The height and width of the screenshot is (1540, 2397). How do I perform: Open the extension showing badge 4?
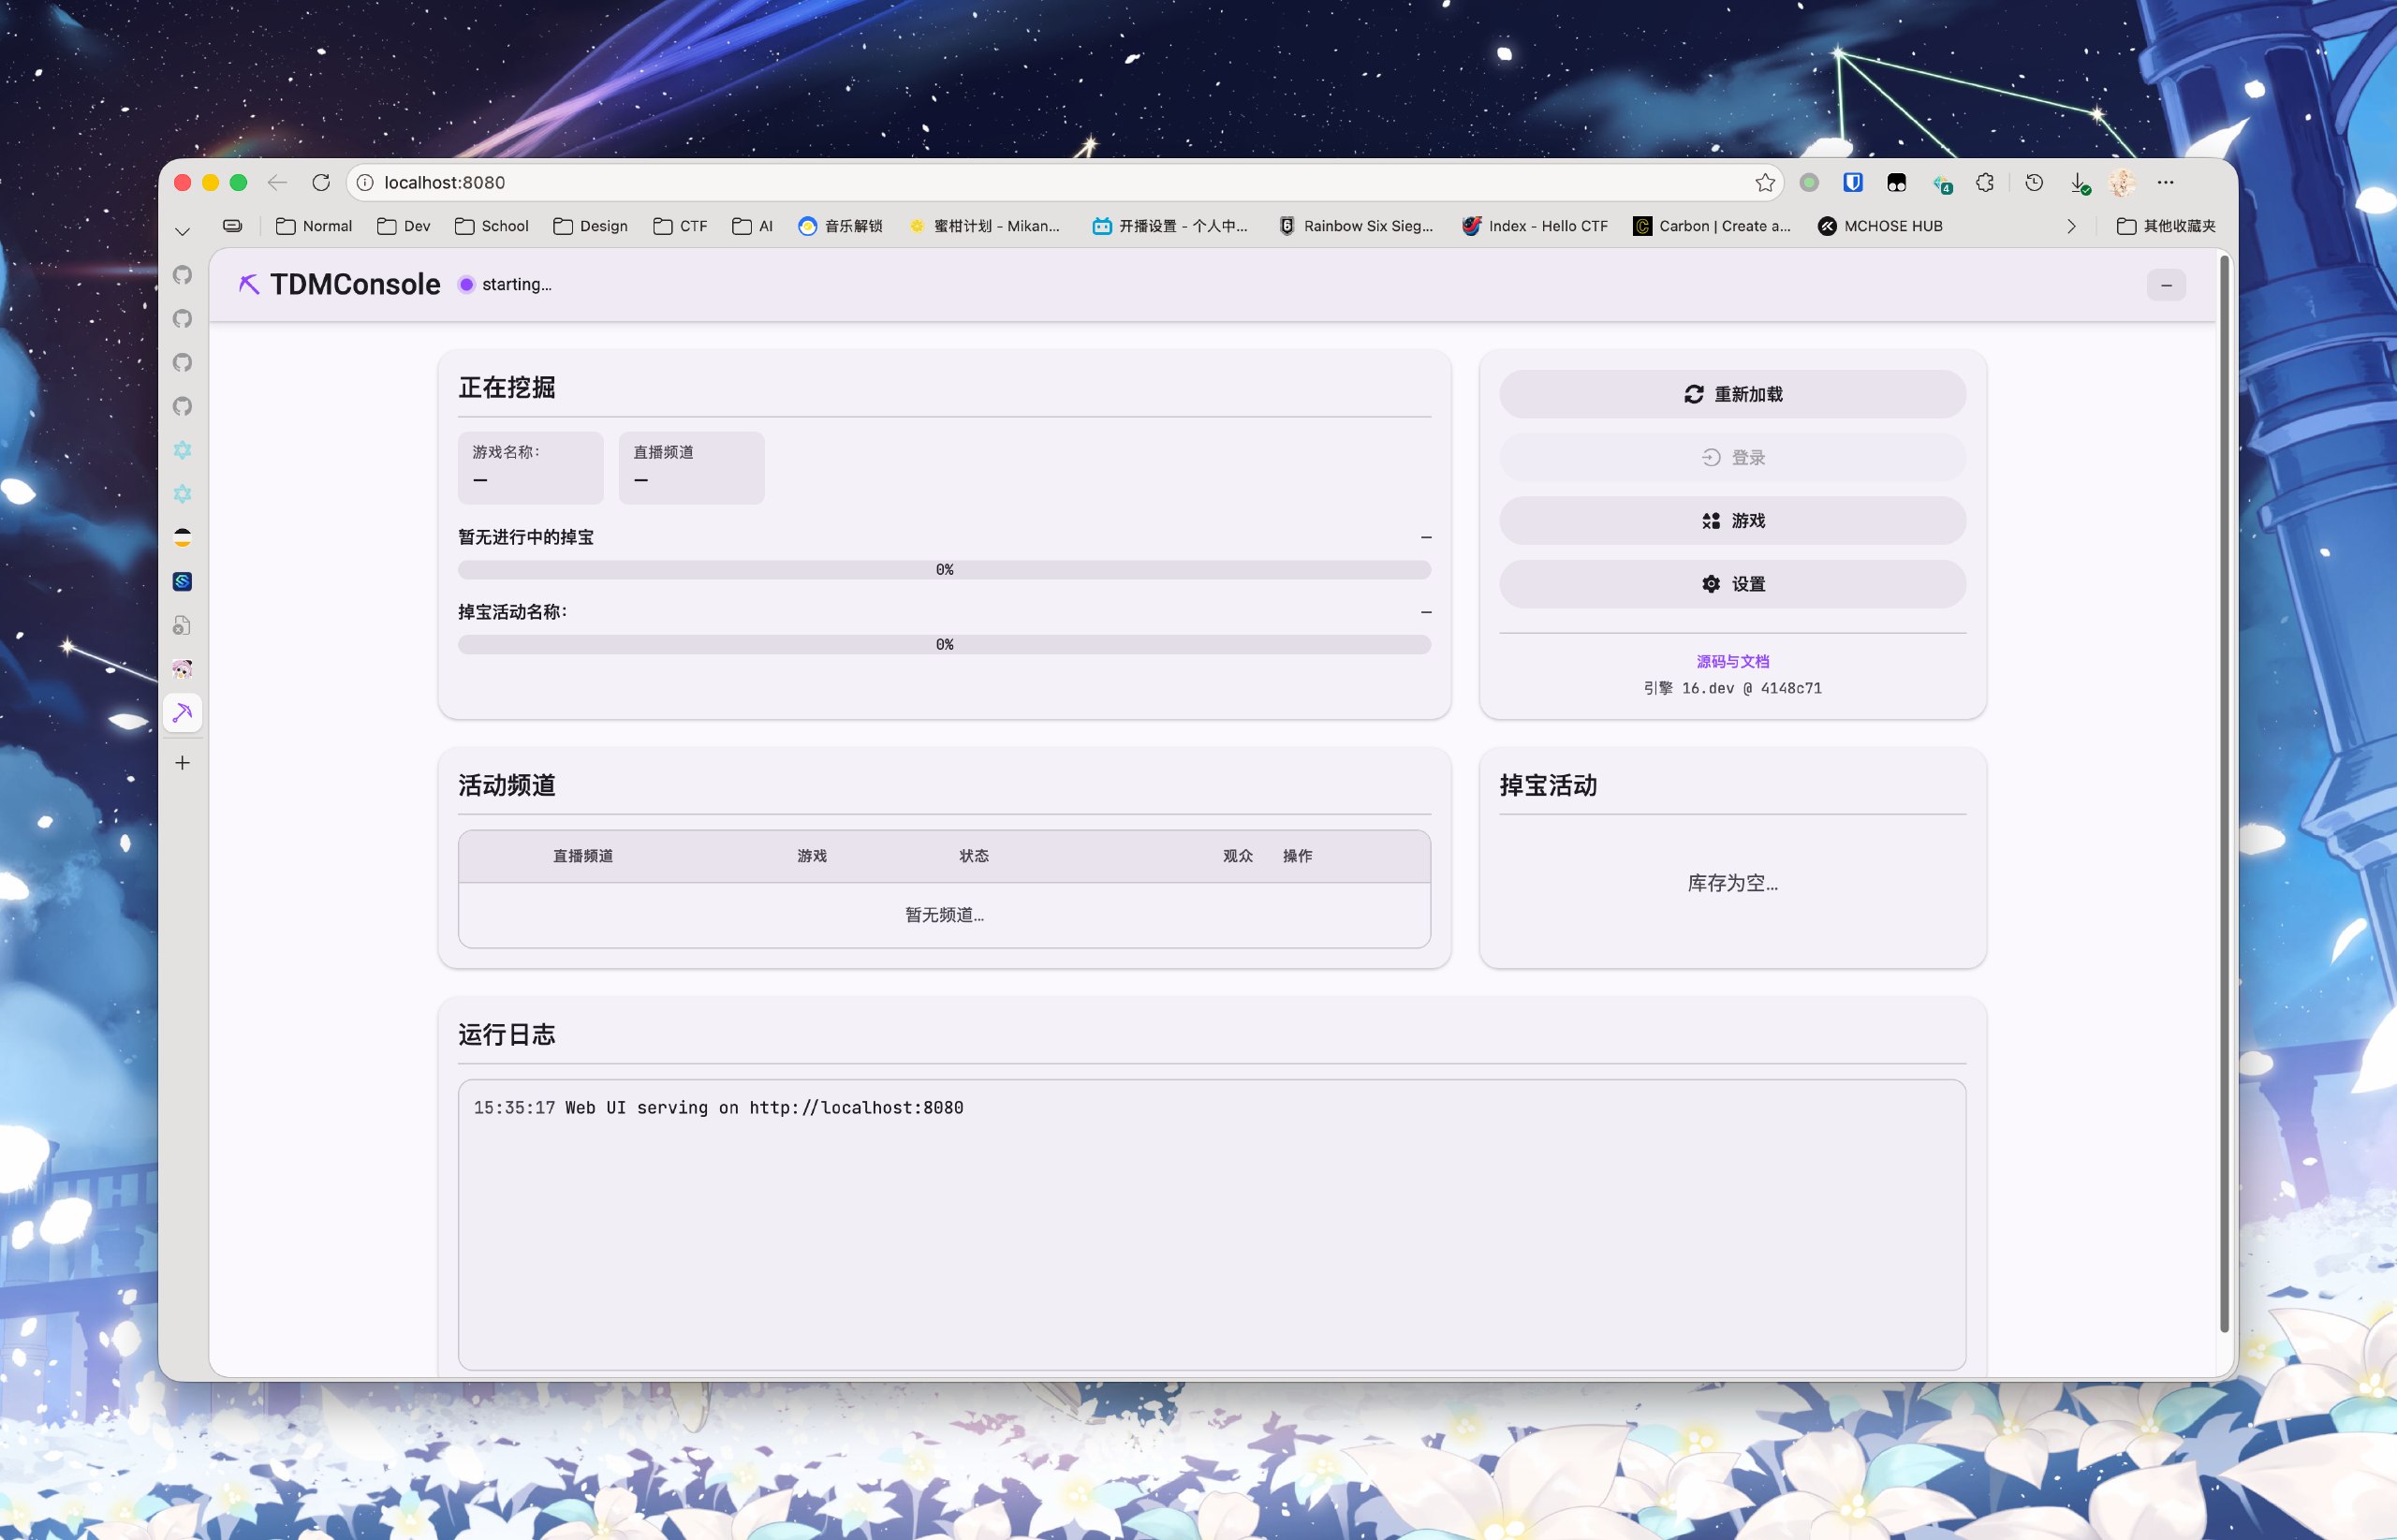pos(1942,184)
